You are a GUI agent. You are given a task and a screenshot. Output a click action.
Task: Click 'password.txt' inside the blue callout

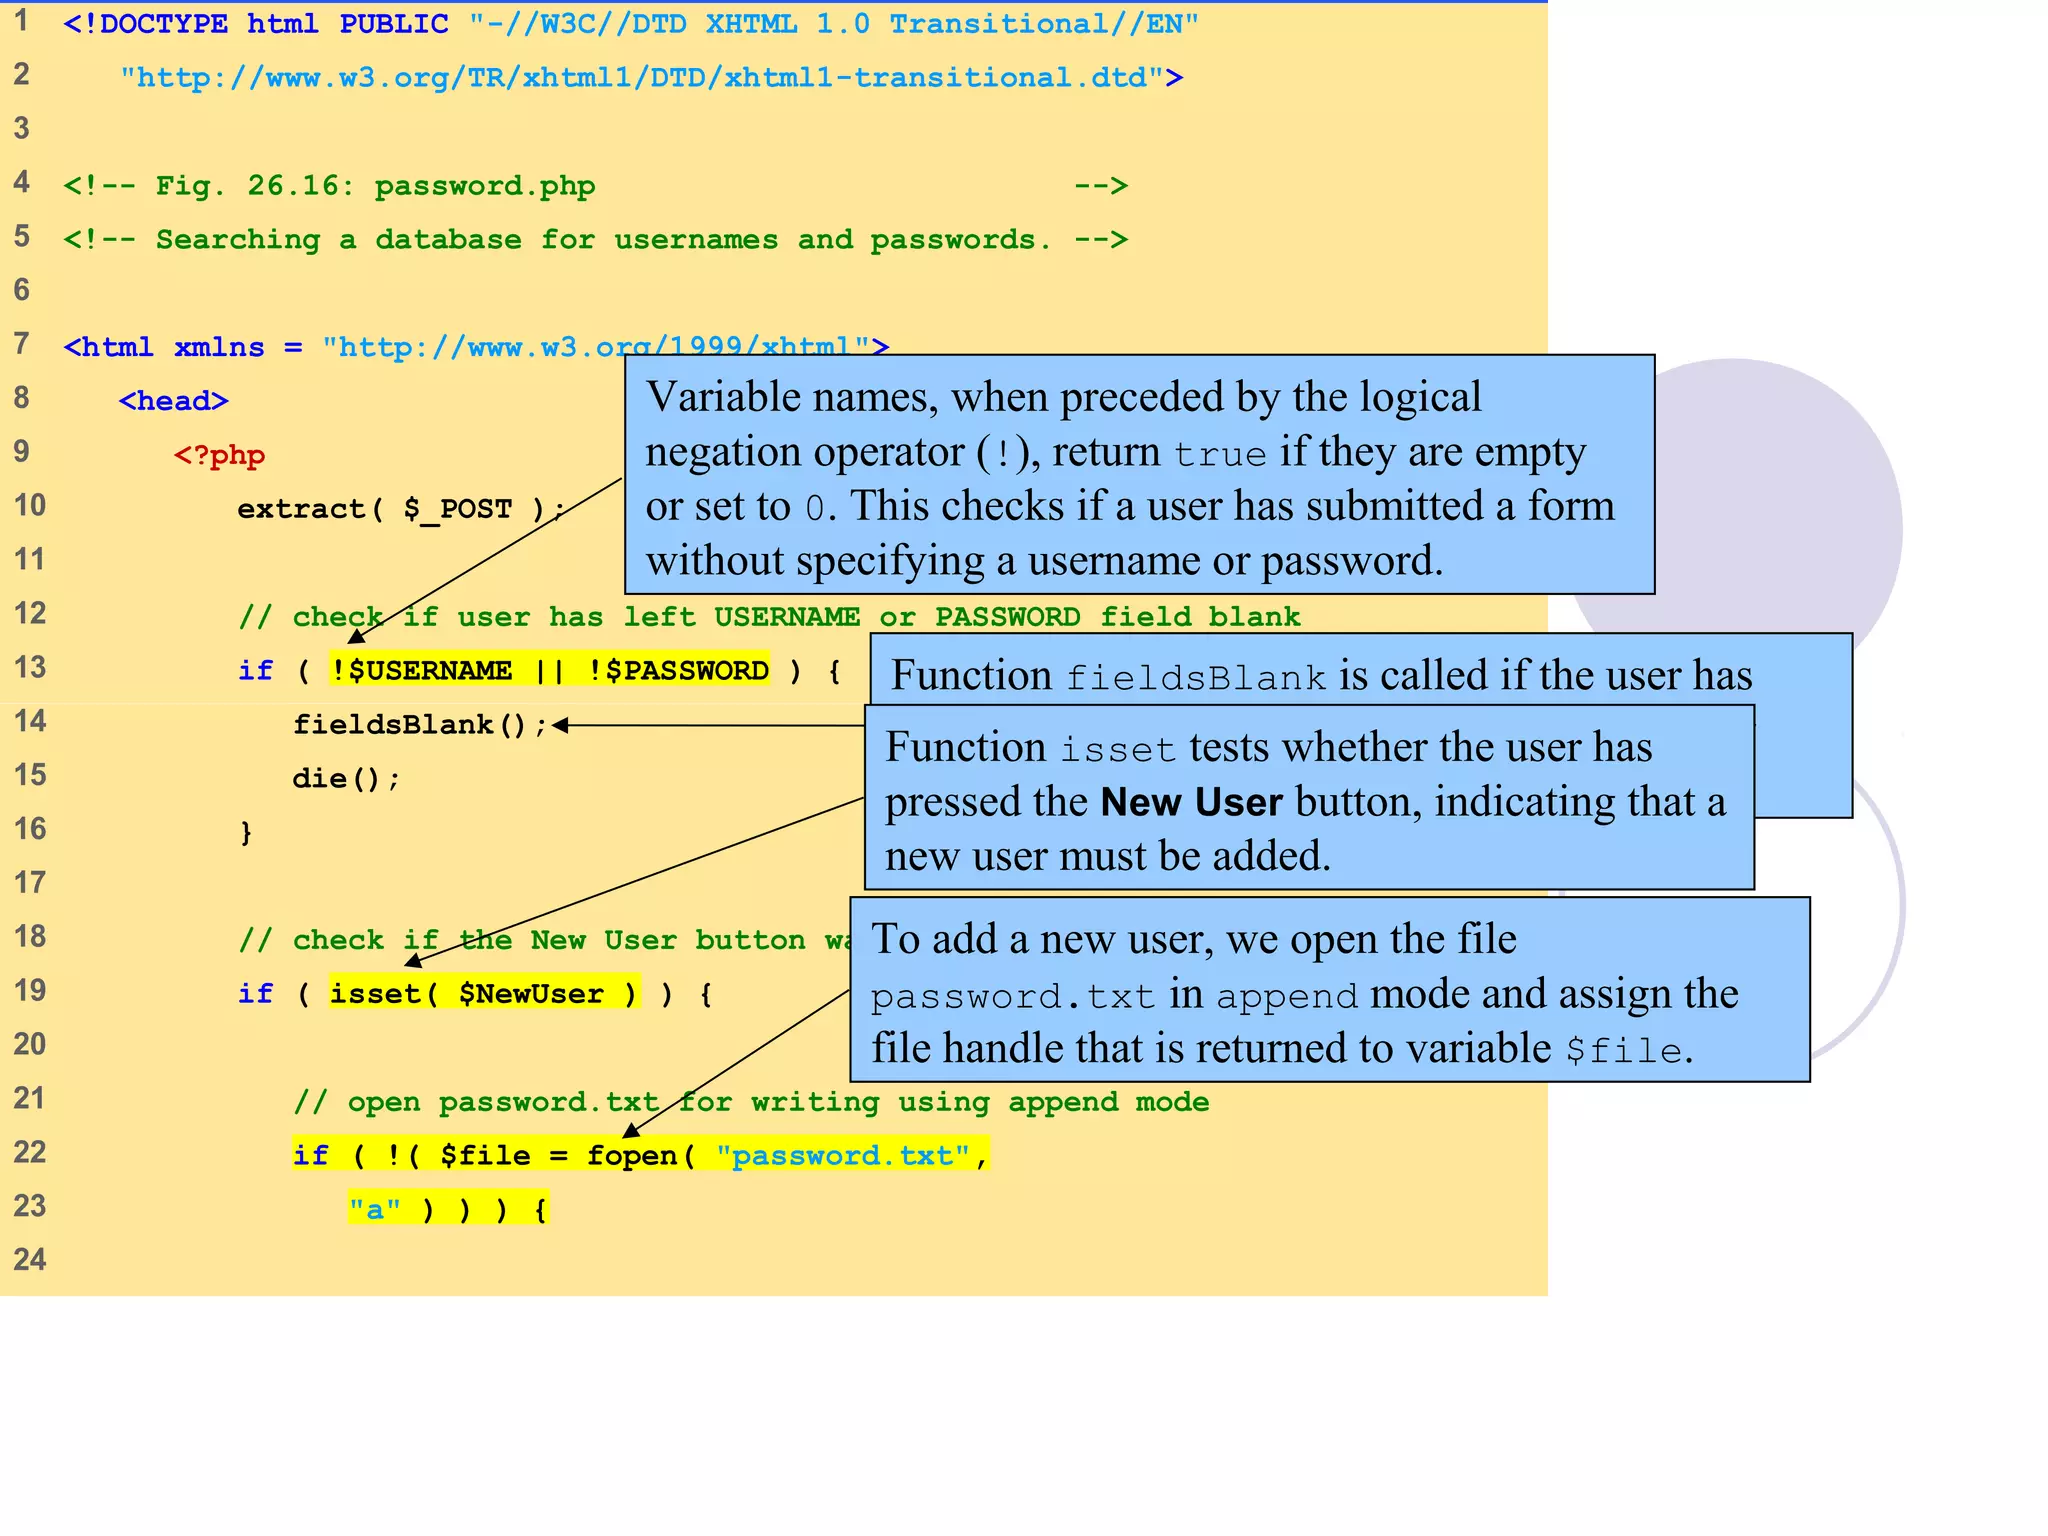pyautogui.click(x=1012, y=997)
